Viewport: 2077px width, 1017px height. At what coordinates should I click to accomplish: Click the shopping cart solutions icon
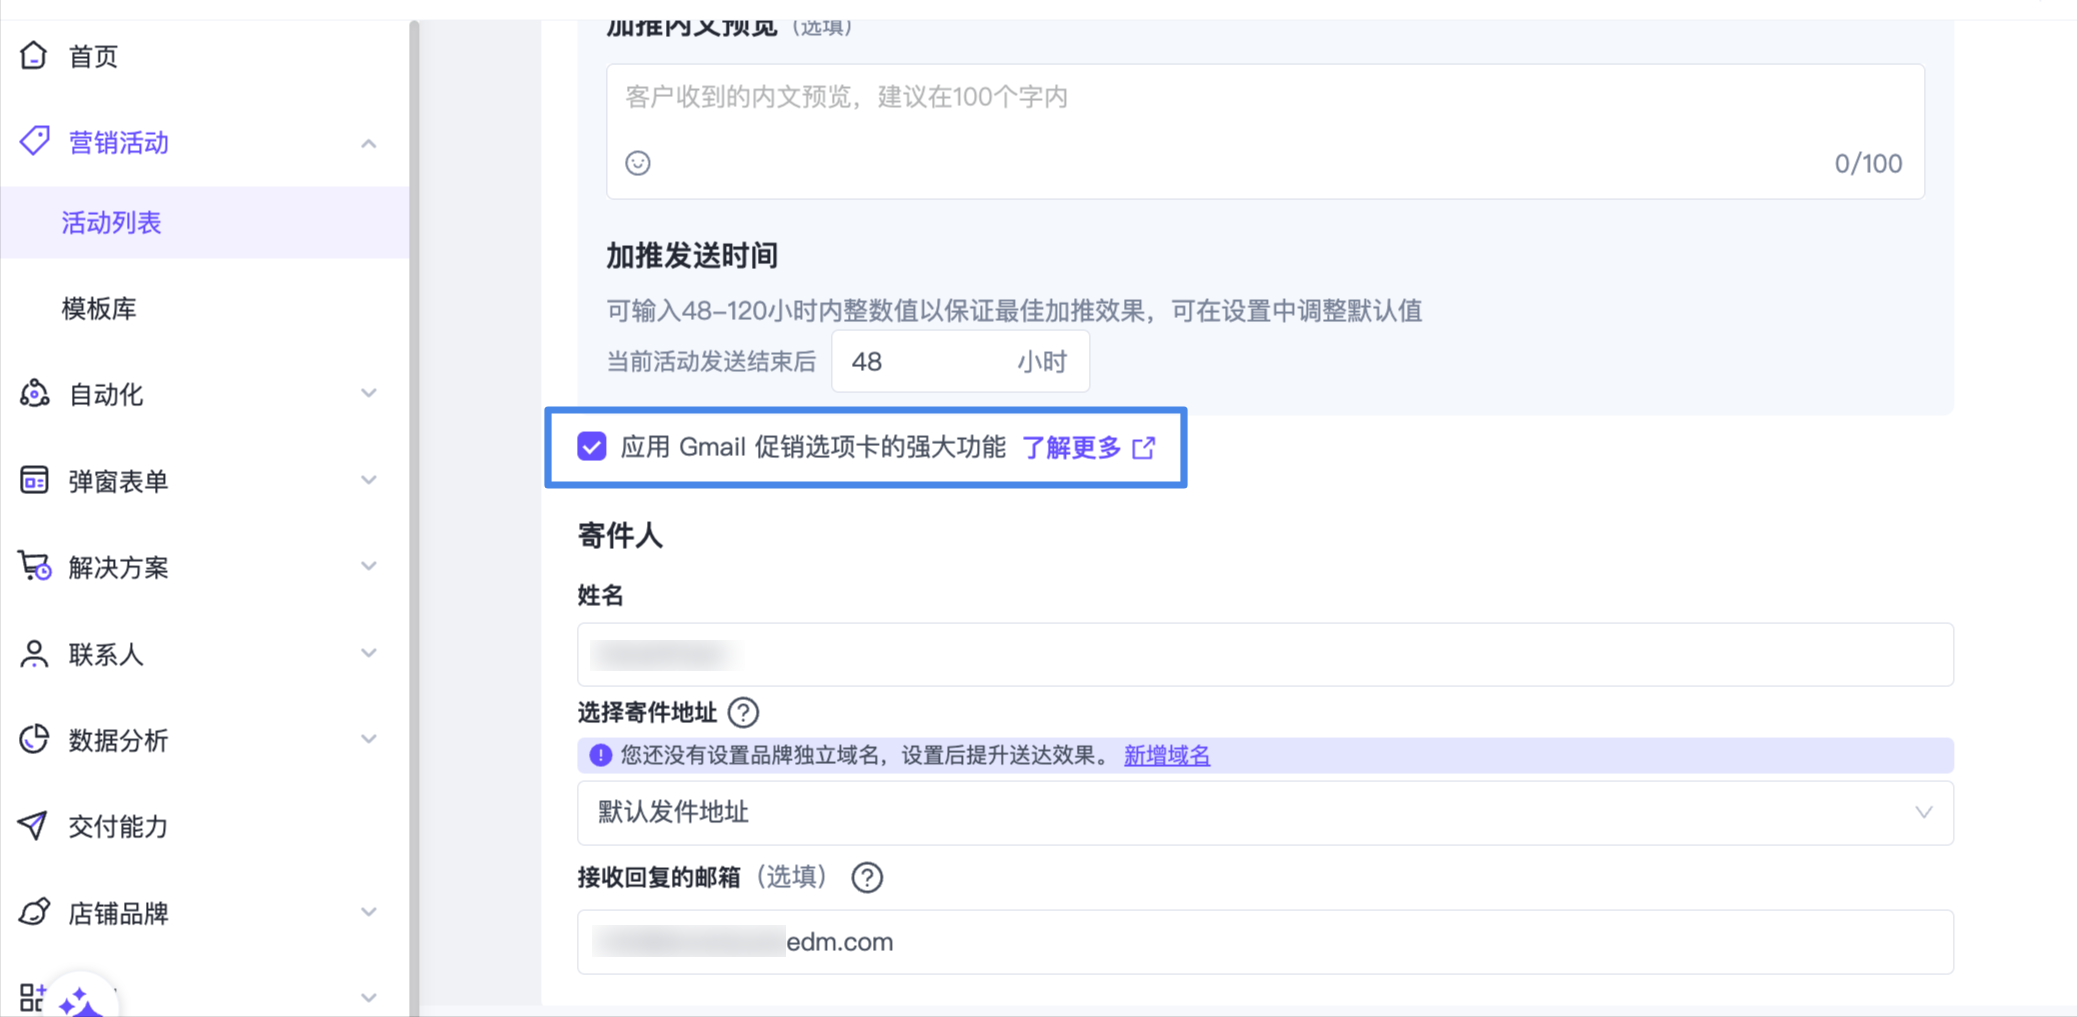[x=34, y=567]
